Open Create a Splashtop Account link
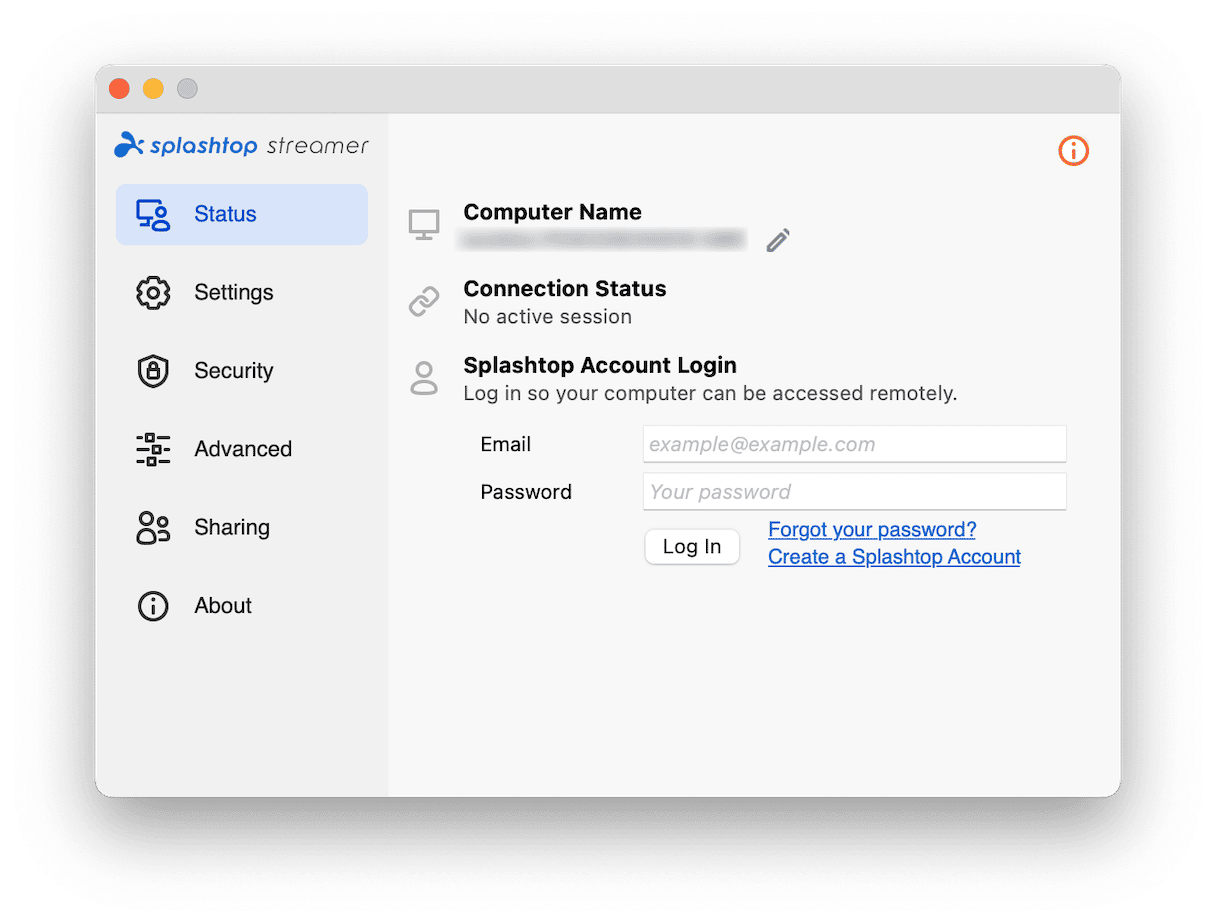This screenshot has width=1216, height=923. coord(894,557)
